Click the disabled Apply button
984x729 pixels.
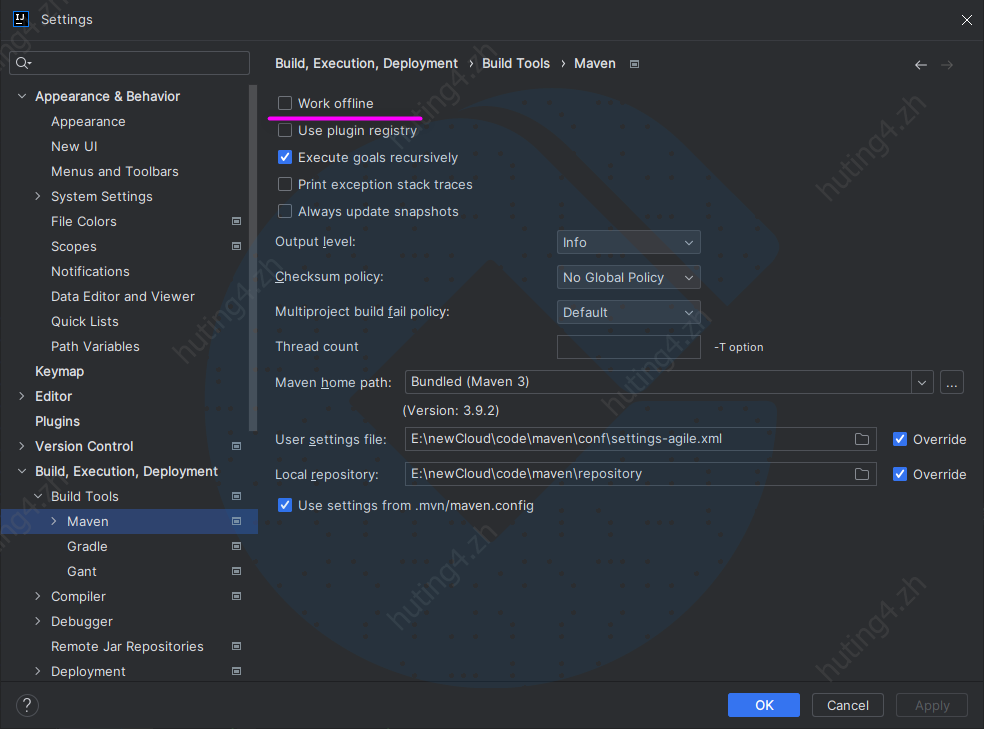click(932, 705)
